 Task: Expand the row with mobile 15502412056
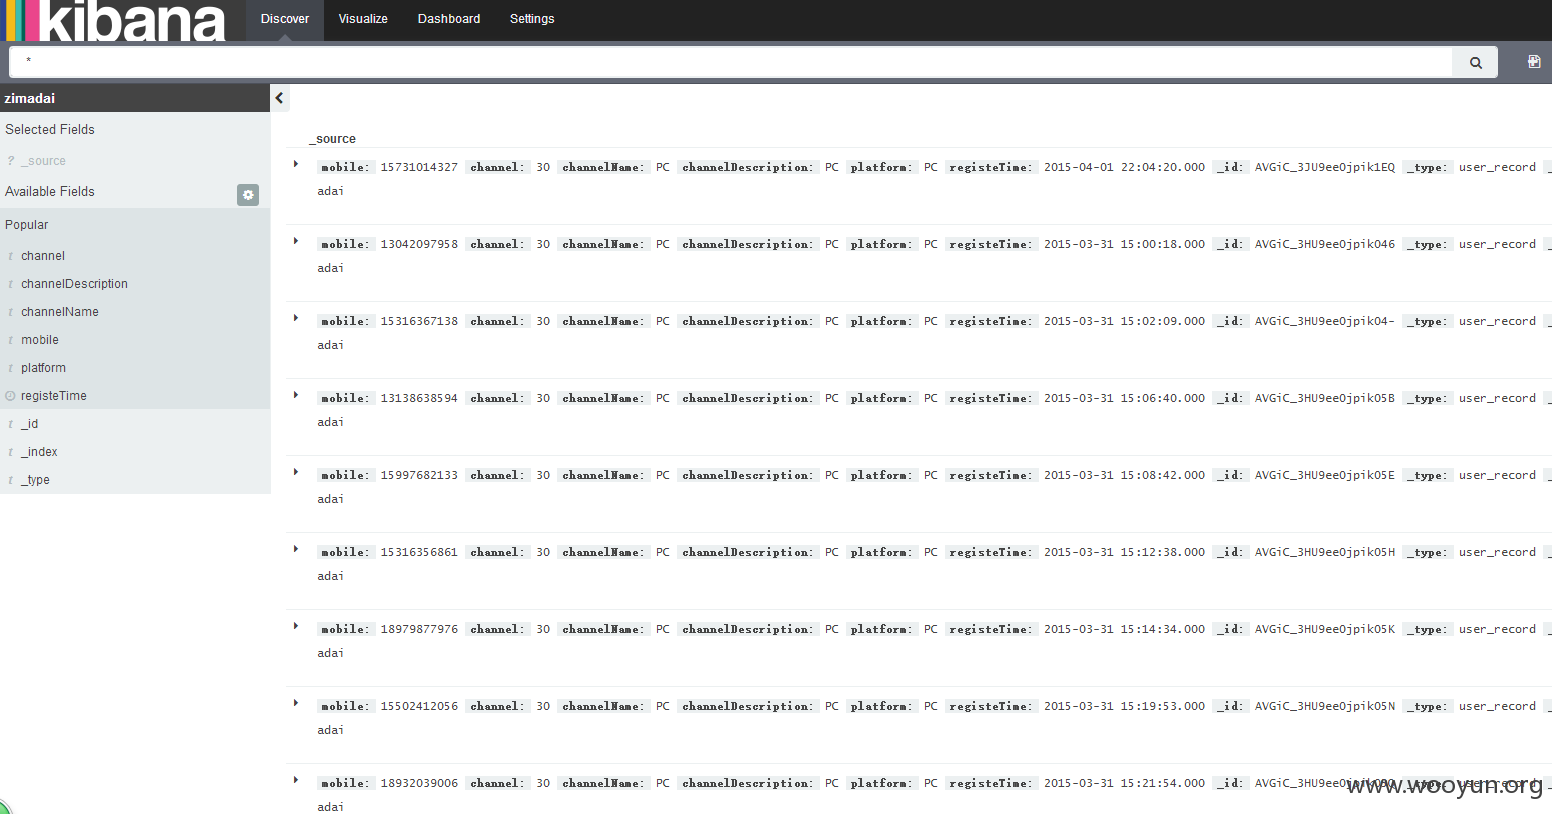296,703
